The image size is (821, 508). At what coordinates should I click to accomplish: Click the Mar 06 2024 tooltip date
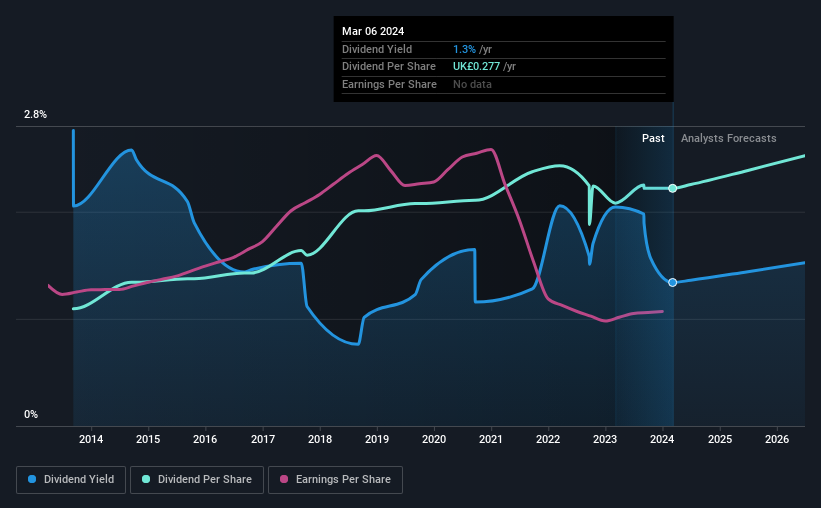[373, 31]
